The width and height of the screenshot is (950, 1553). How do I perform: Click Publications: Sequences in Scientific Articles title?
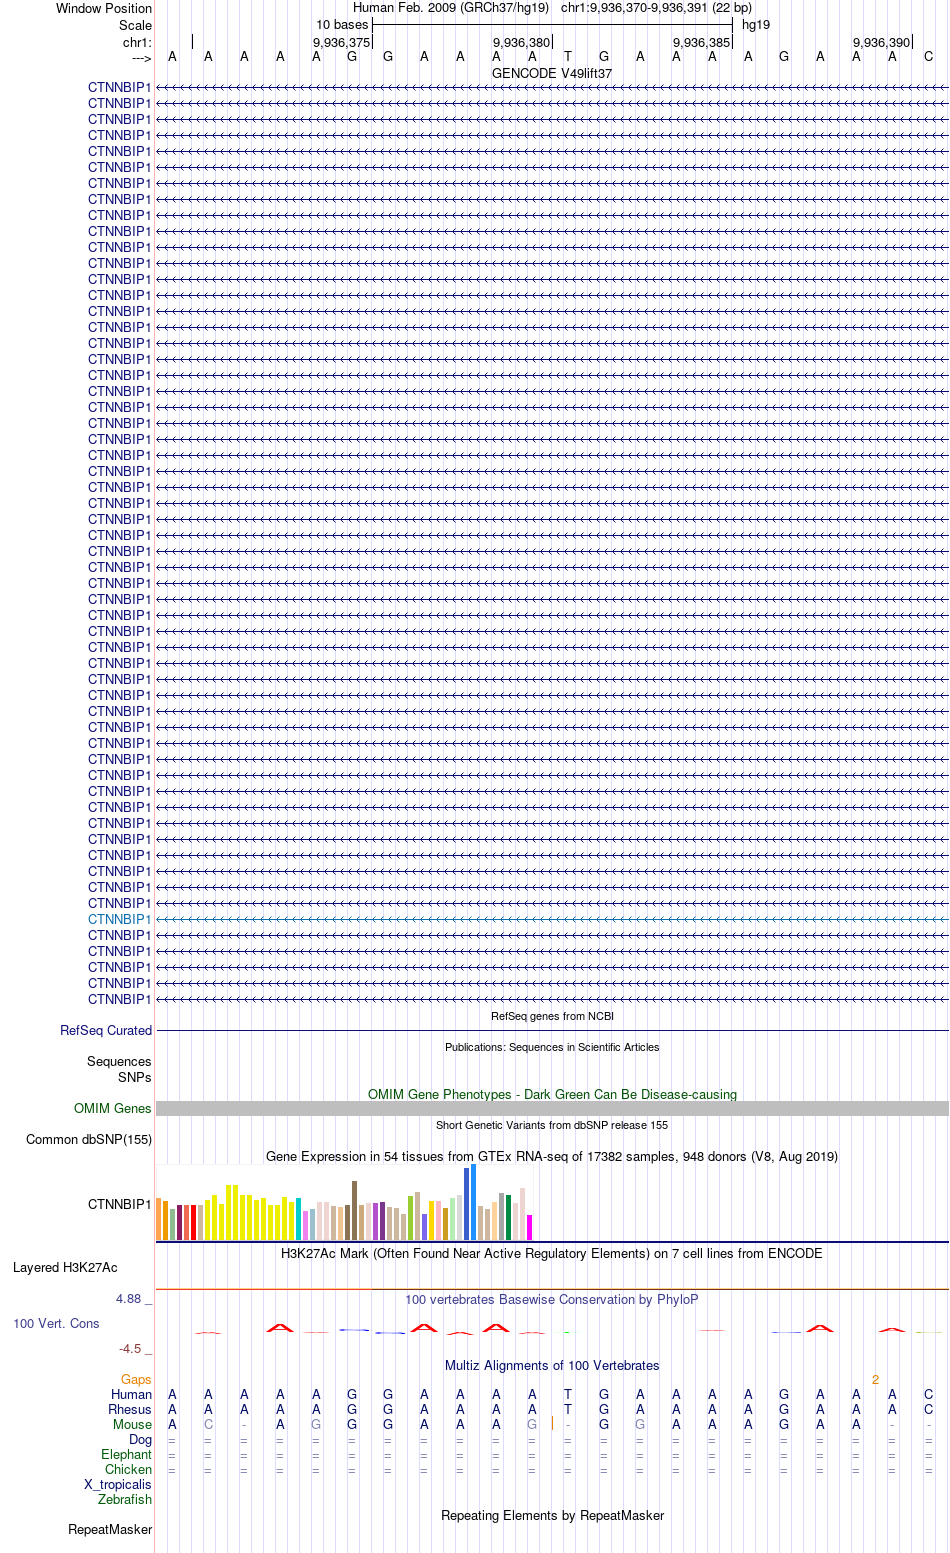tap(552, 1047)
